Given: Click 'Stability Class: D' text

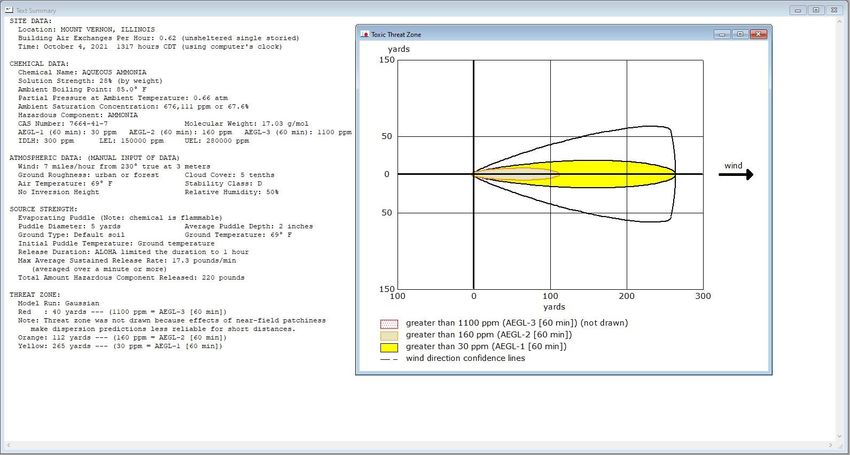Looking at the screenshot, I should tap(221, 183).
